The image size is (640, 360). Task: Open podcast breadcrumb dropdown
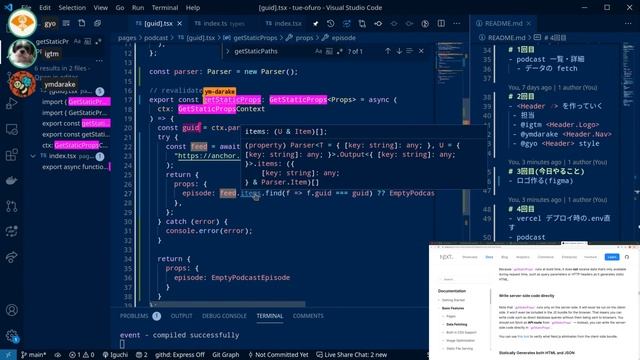pyautogui.click(x=156, y=38)
